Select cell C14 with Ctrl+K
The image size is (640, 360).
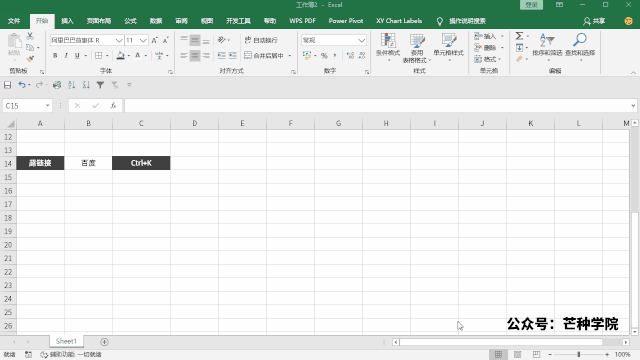pos(141,163)
